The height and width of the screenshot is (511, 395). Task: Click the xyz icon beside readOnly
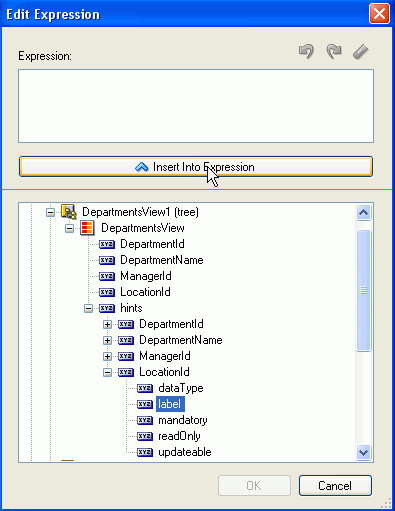pyautogui.click(x=145, y=436)
